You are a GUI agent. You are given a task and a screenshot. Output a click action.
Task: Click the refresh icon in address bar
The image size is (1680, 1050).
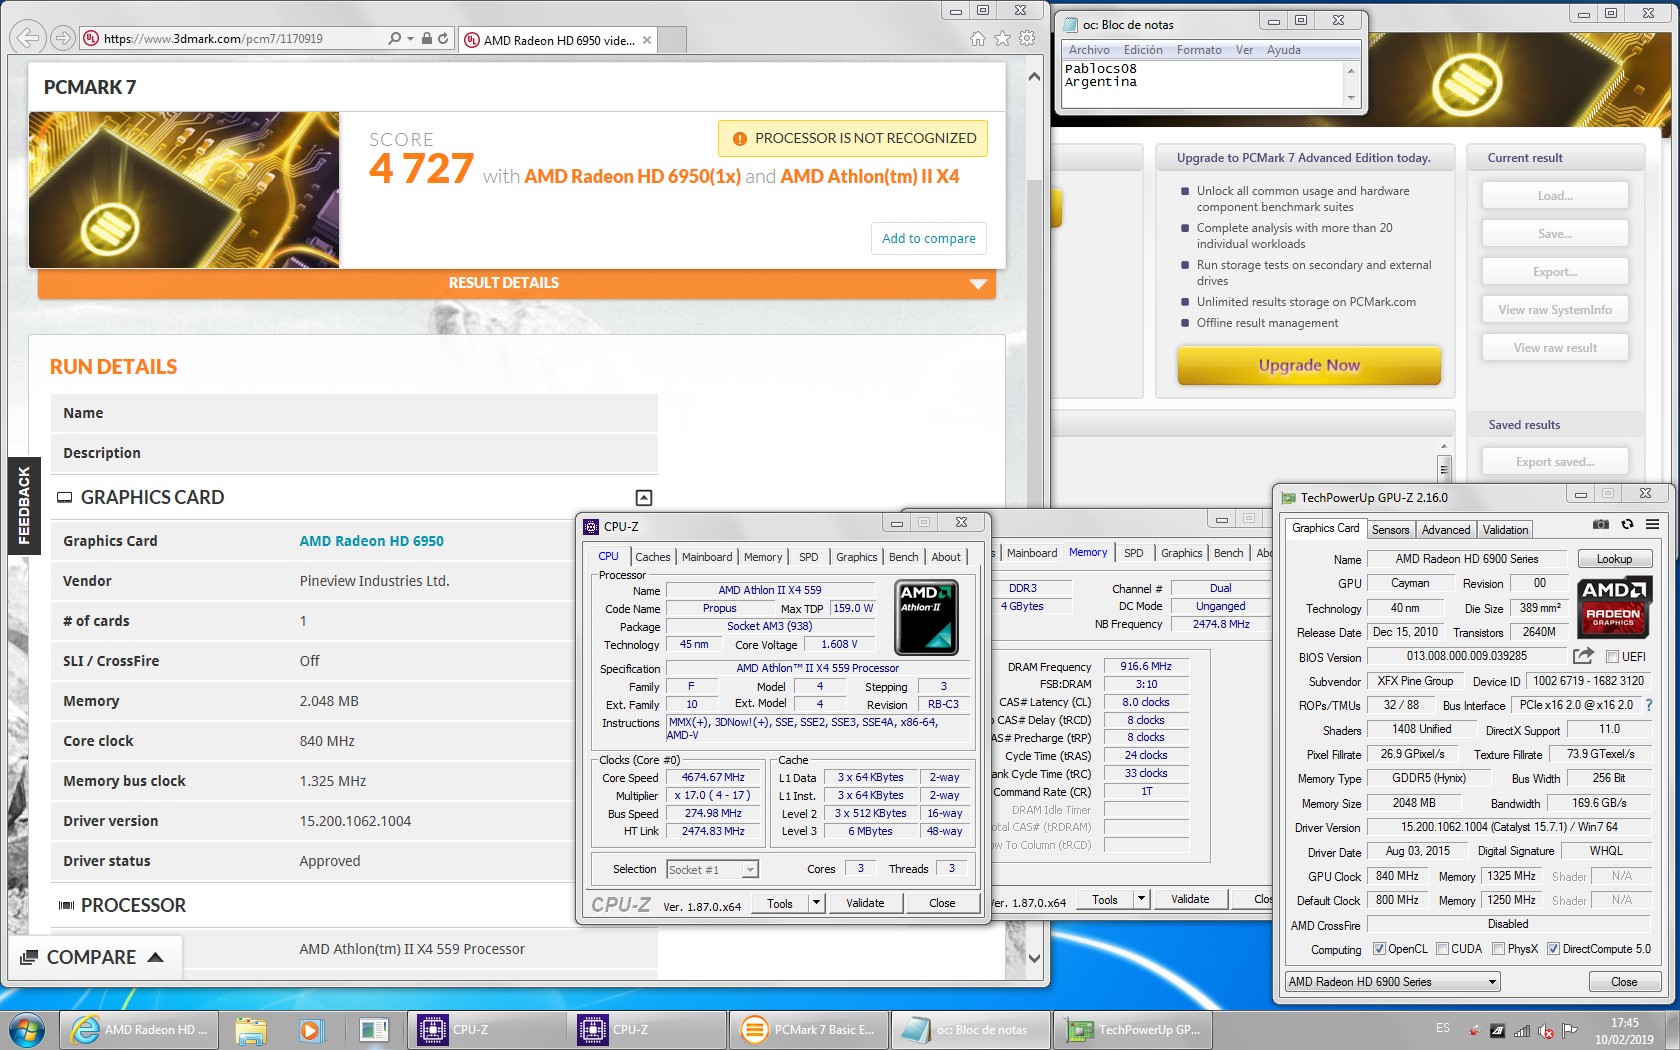tap(443, 38)
